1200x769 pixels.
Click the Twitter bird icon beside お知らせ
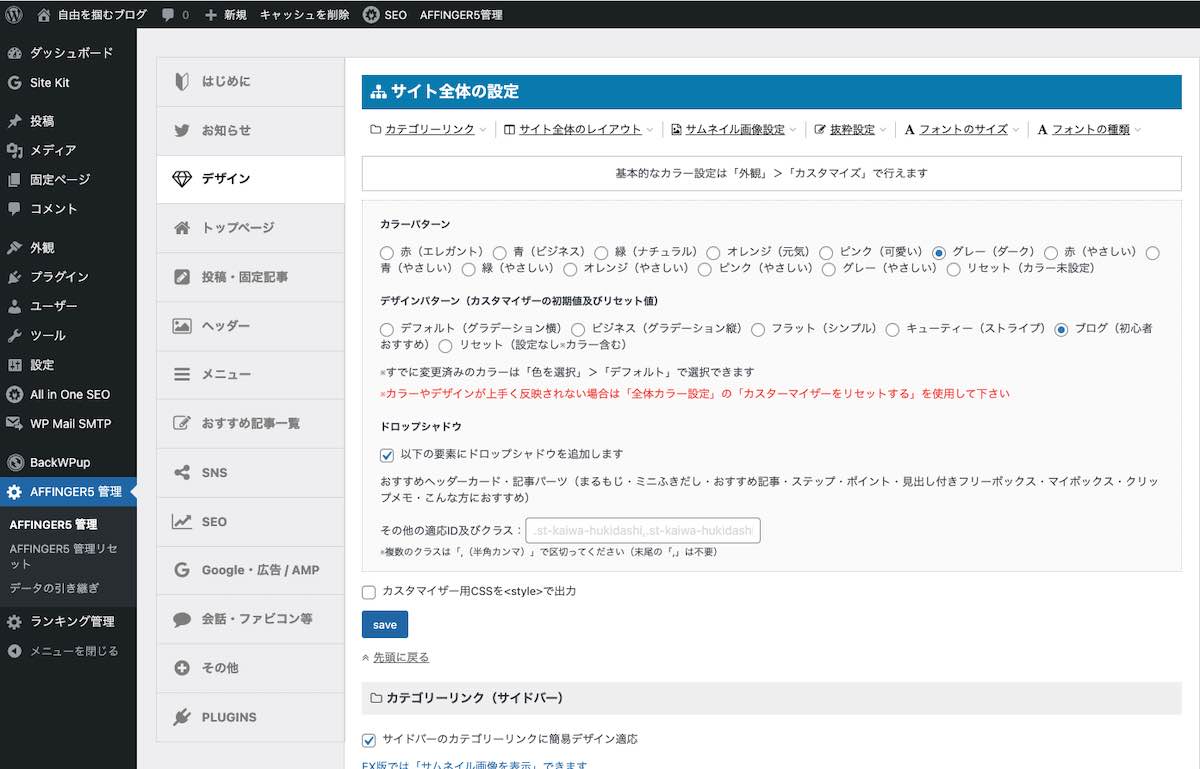pyautogui.click(x=181, y=130)
